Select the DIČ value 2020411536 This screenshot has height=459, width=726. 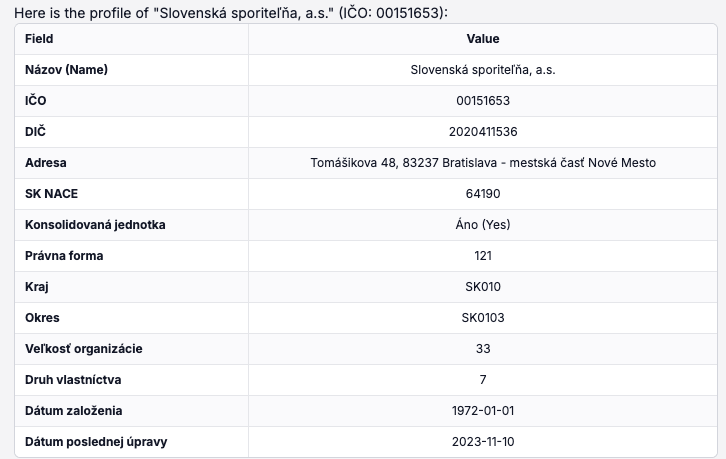483,132
